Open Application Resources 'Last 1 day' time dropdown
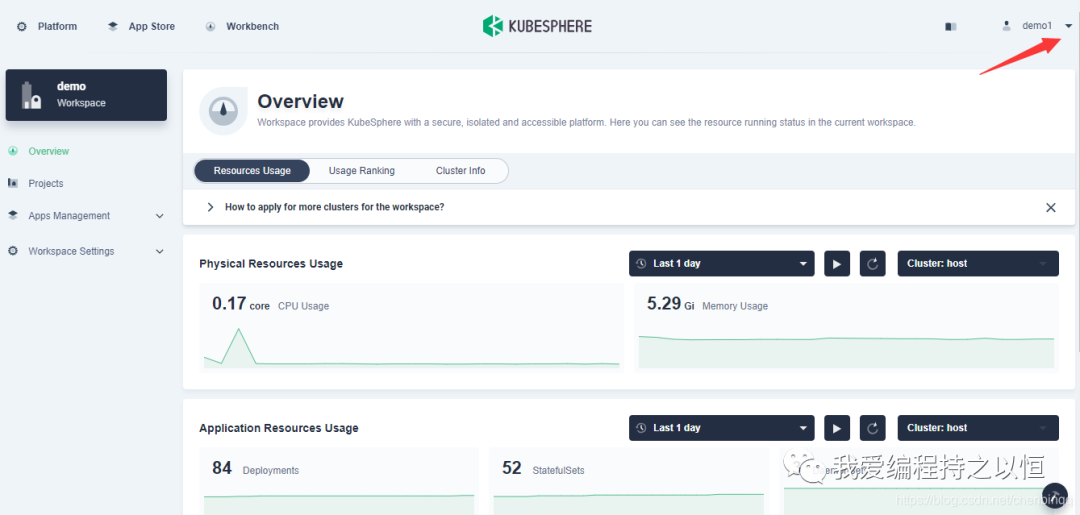 coord(721,428)
